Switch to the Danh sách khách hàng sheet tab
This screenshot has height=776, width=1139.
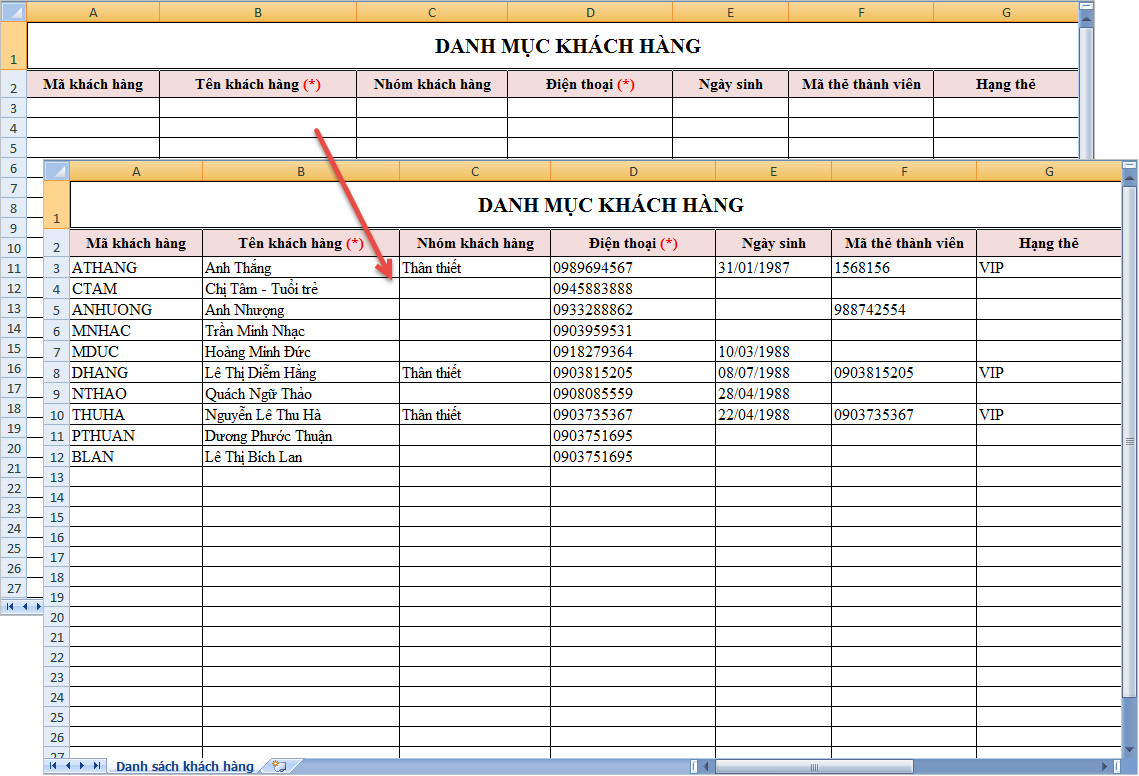click(183, 766)
